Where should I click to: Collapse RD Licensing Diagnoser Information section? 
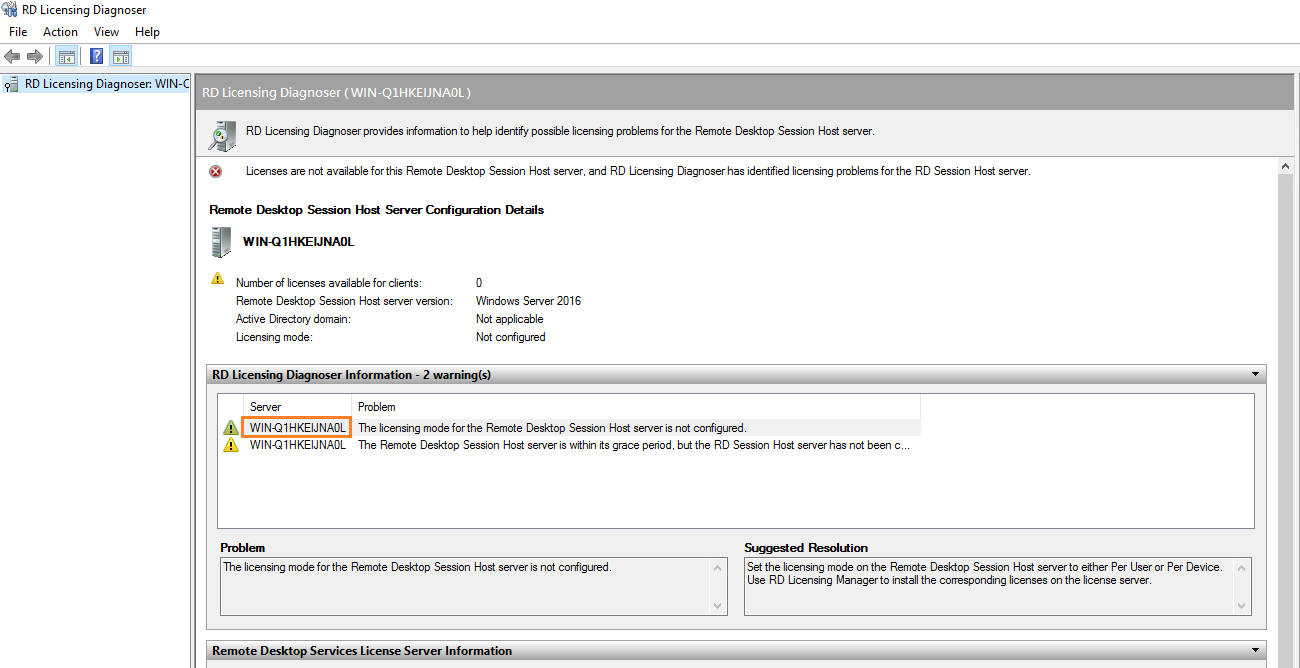[1255, 374]
